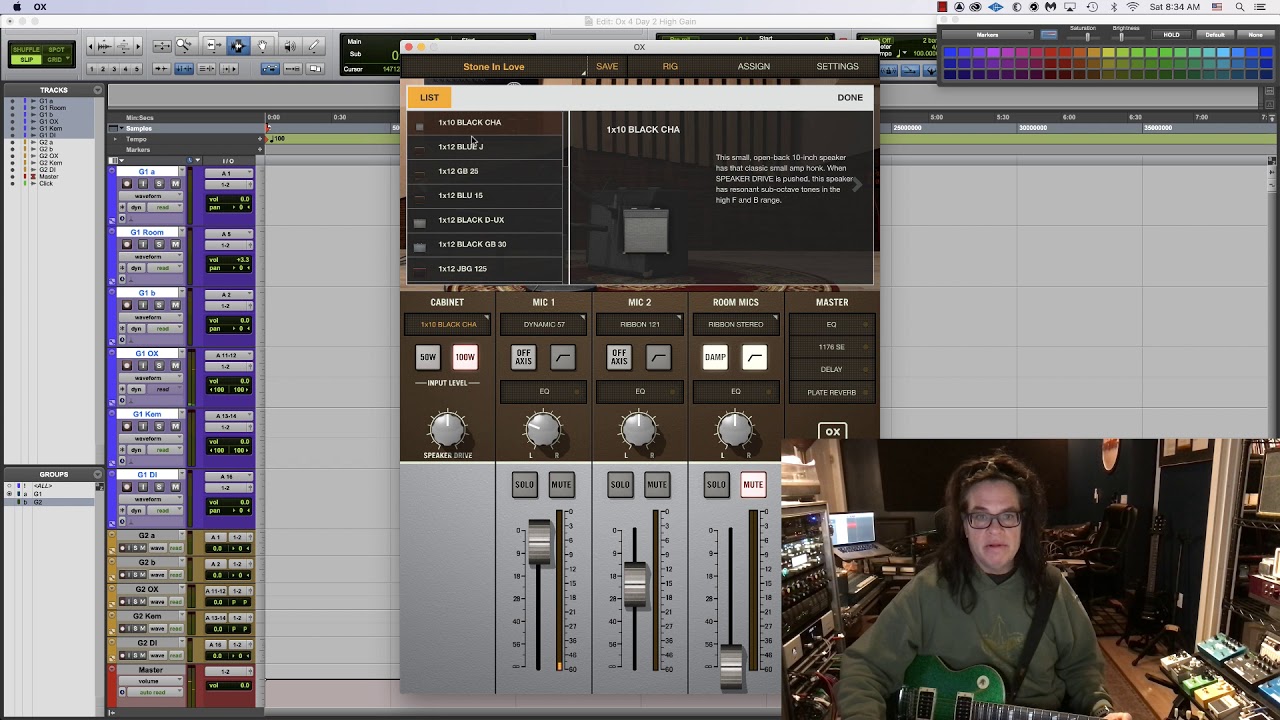Record-enable the G1 a track

[127, 184]
